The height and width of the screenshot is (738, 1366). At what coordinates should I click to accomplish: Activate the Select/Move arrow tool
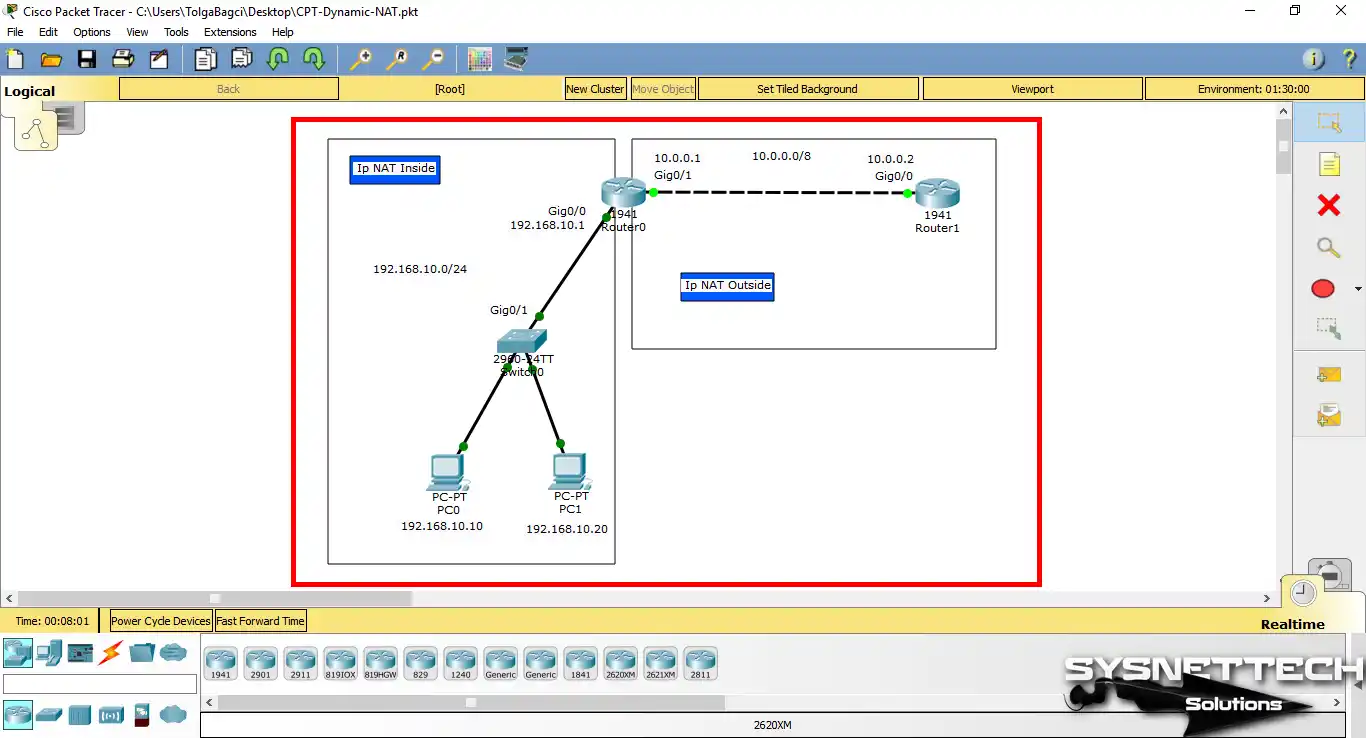[1330, 122]
